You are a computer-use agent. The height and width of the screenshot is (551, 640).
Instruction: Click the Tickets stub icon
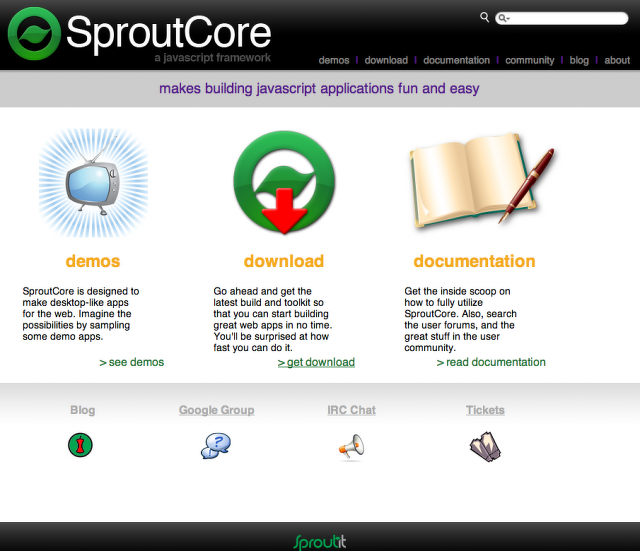coord(485,446)
